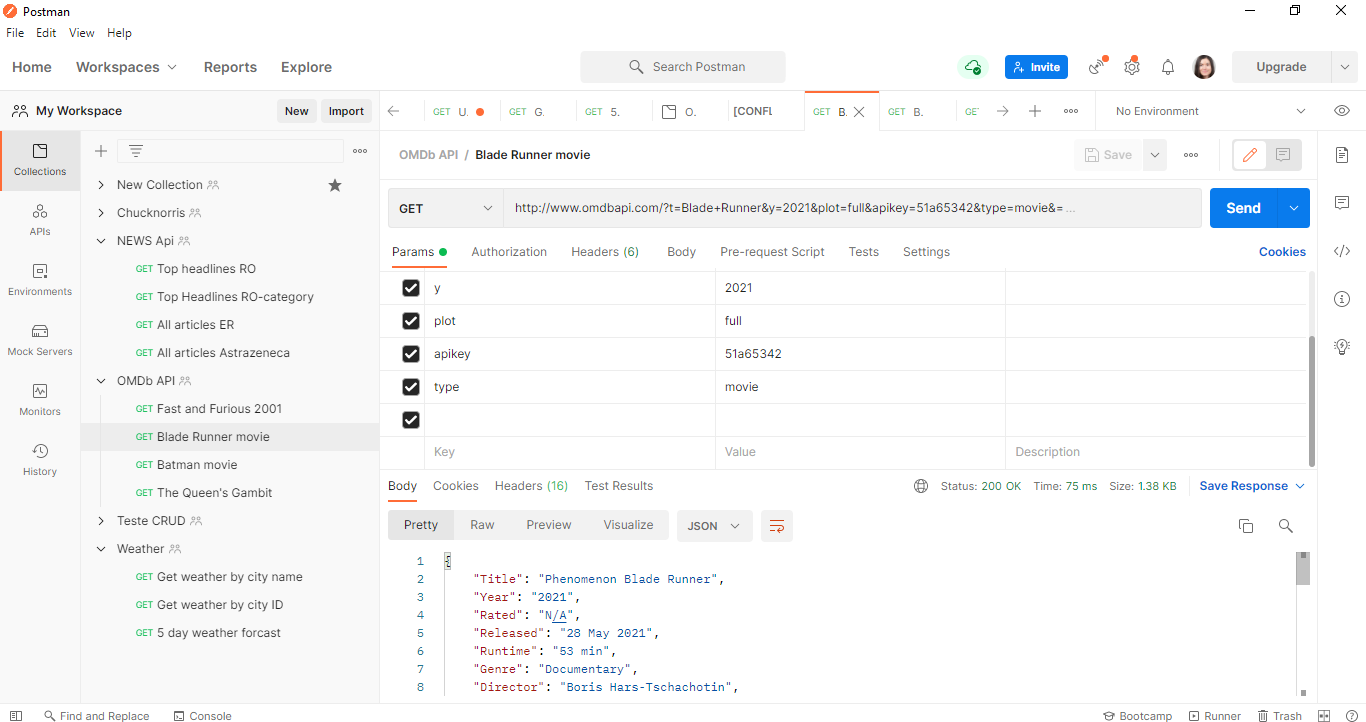Open the Workspaces menu
The height and width of the screenshot is (722, 1366).
(126, 67)
